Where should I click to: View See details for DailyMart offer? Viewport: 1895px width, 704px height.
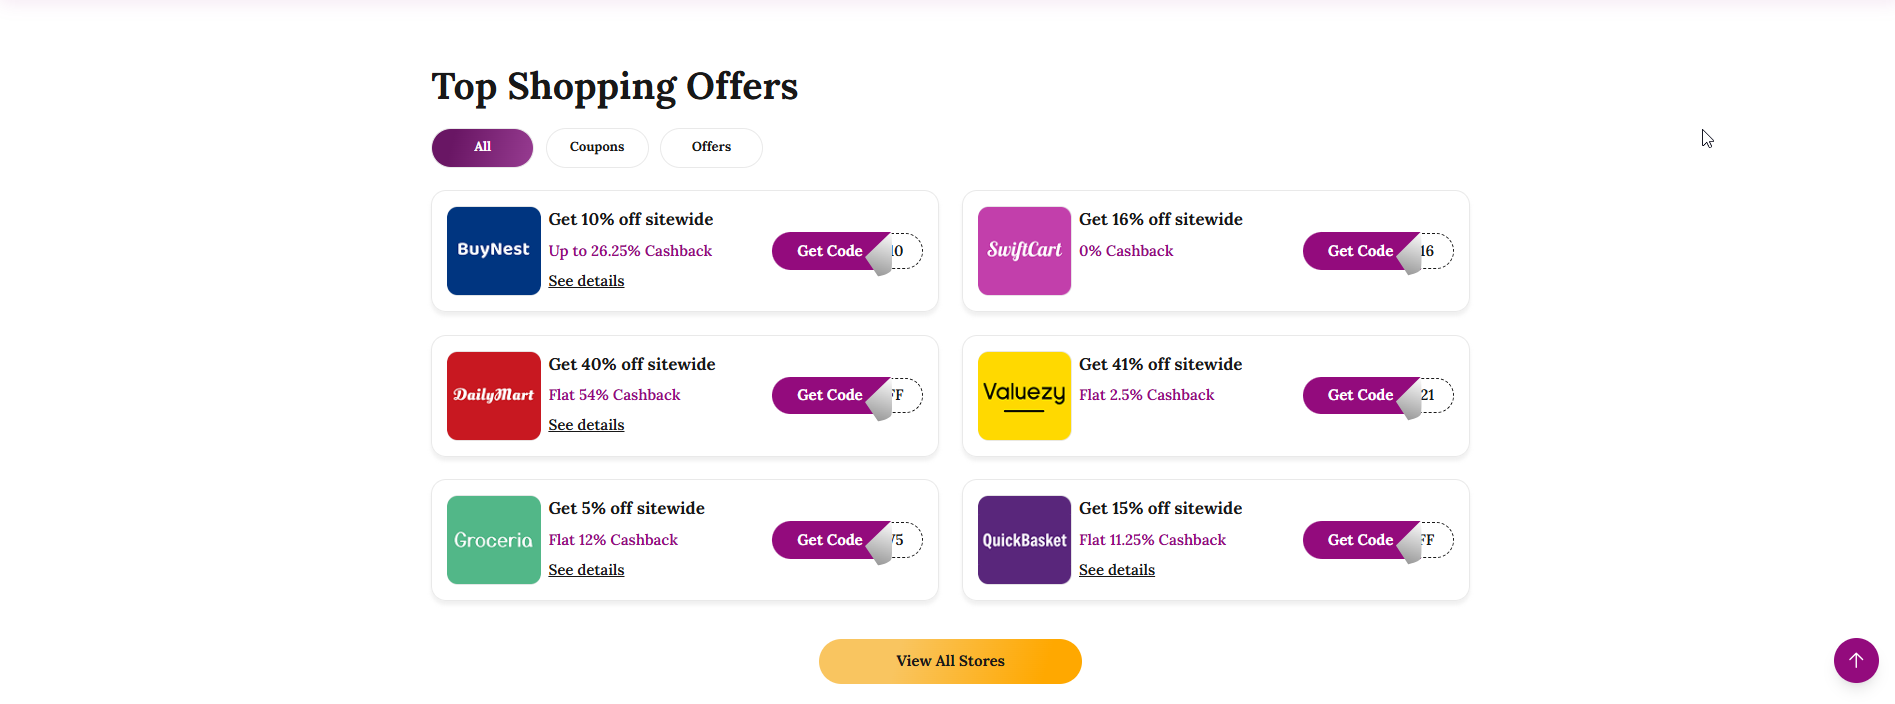(586, 425)
